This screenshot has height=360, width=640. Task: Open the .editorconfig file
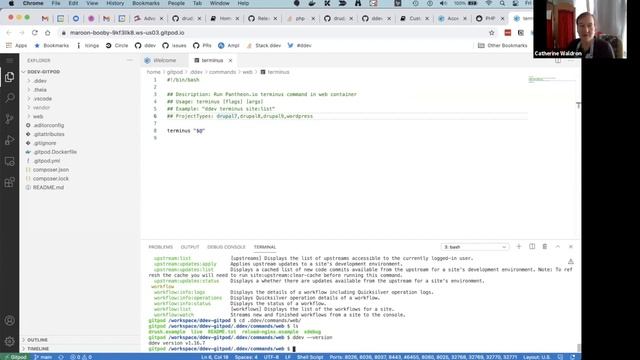click(x=49, y=125)
